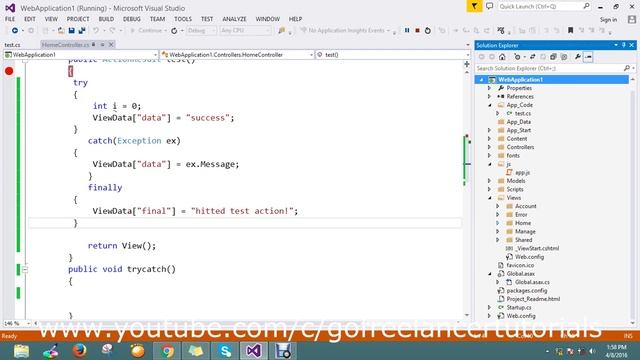Expand the Models folder
The image size is (640, 360).
tap(489, 181)
